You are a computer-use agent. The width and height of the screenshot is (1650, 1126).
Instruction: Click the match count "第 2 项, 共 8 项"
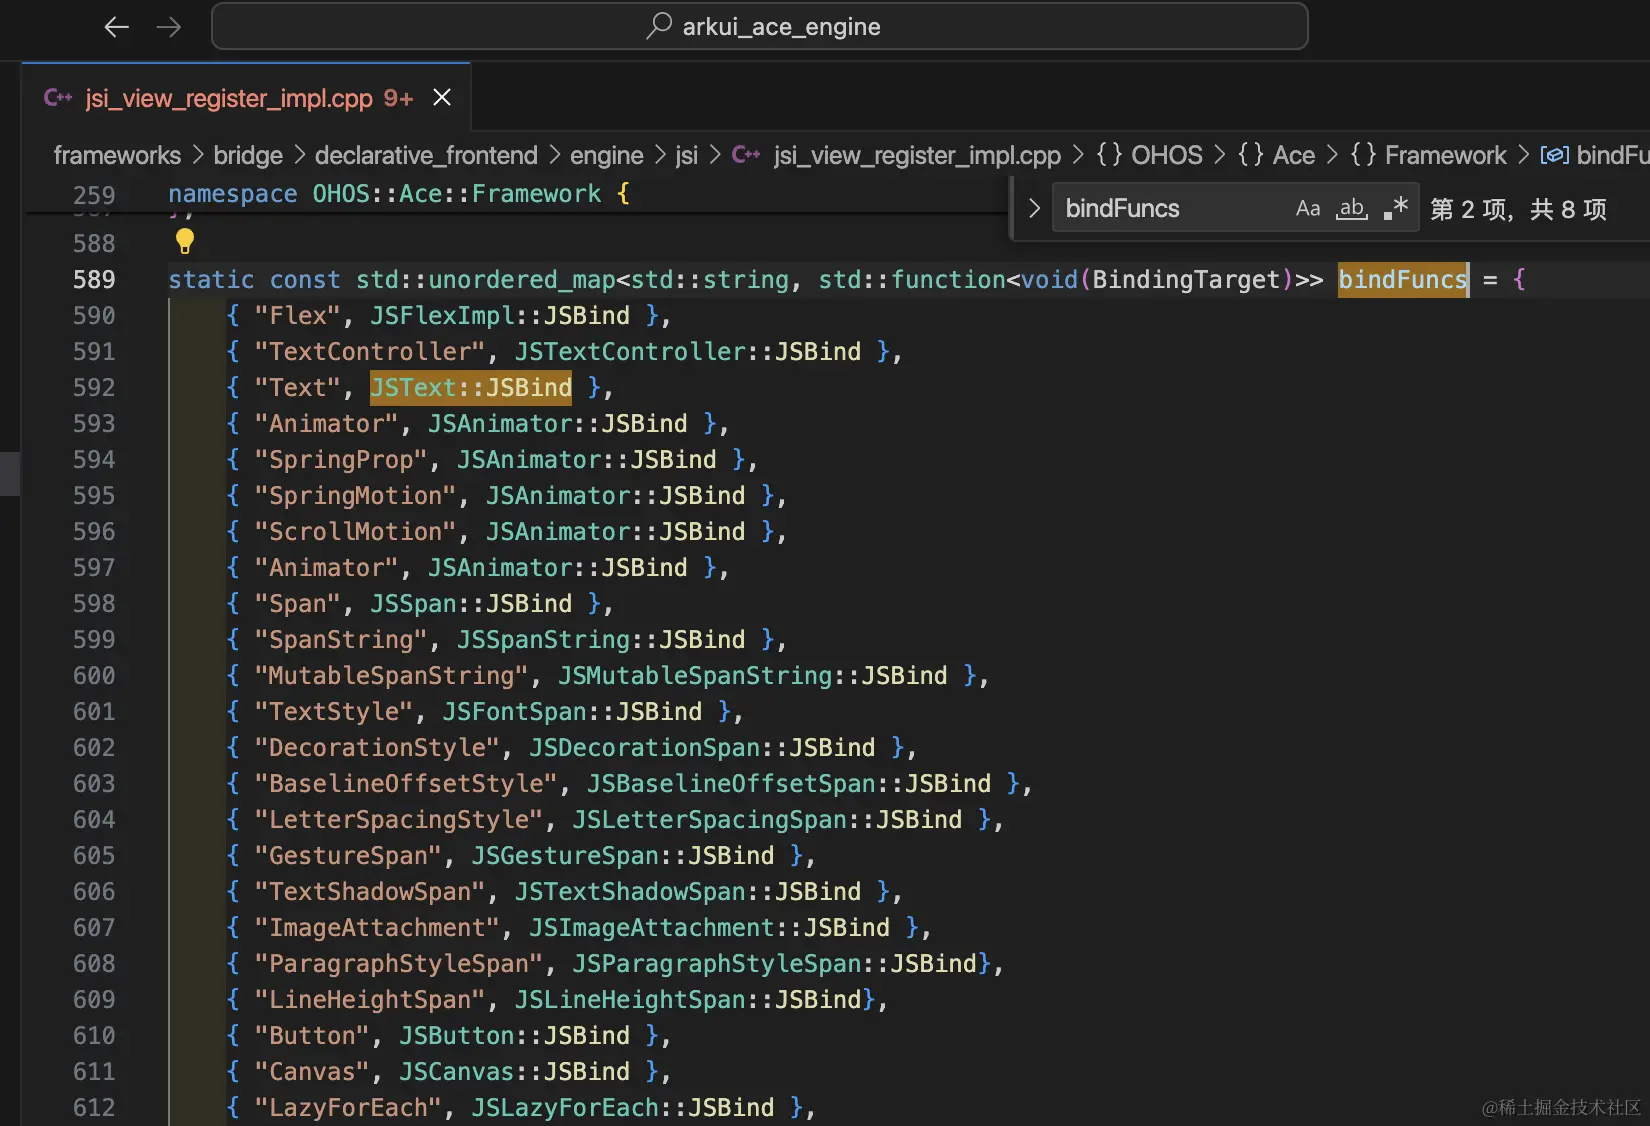click(1518, 209)
